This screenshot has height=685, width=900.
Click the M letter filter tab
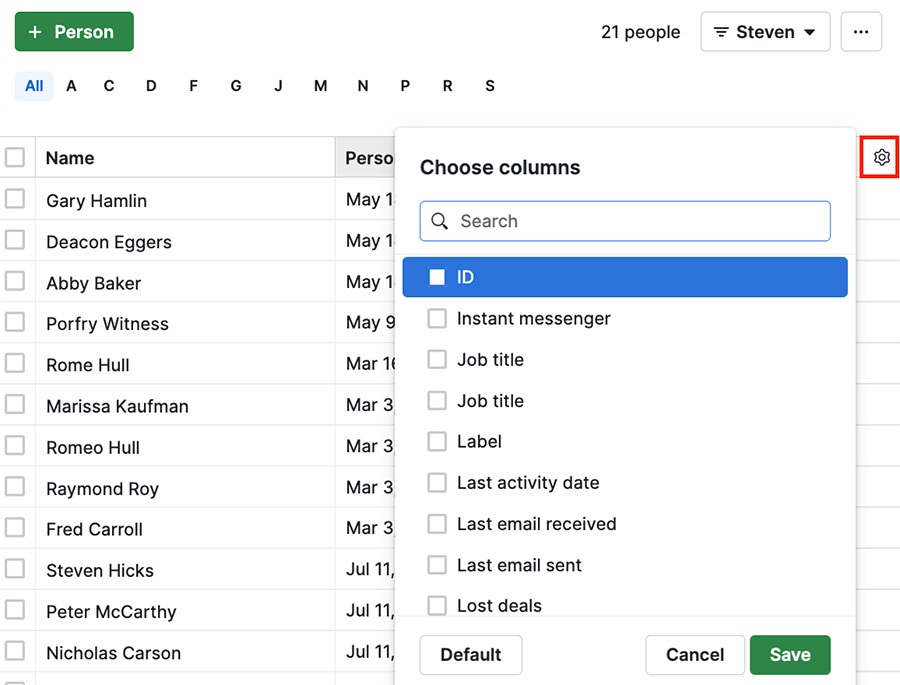tap(320, 86)
